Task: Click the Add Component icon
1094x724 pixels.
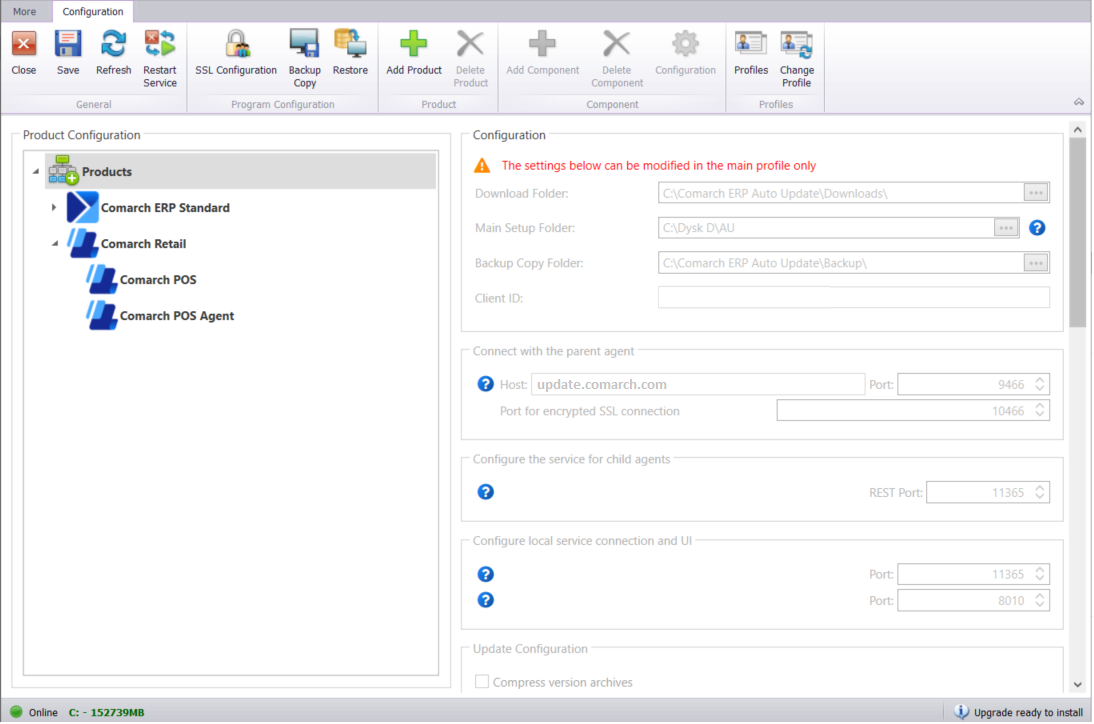Action: tap(542, 45)
